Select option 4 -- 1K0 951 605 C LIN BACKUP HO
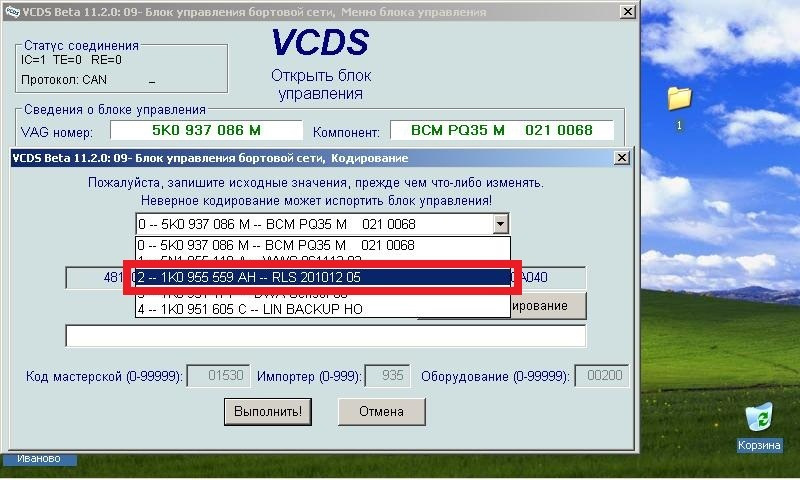The height and width of the screenshot is (480, 800). 322,309
